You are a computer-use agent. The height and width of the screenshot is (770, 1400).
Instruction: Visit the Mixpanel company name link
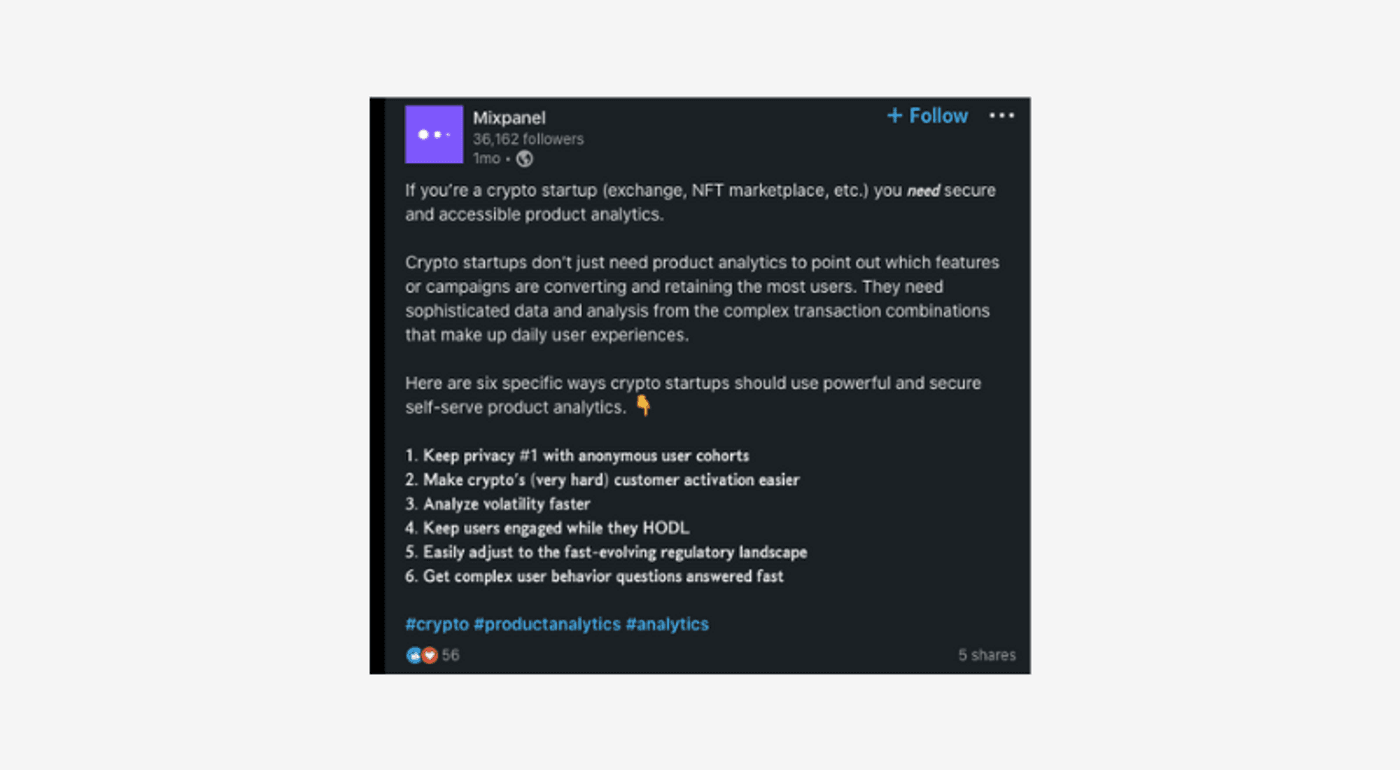tap(509, 118)
